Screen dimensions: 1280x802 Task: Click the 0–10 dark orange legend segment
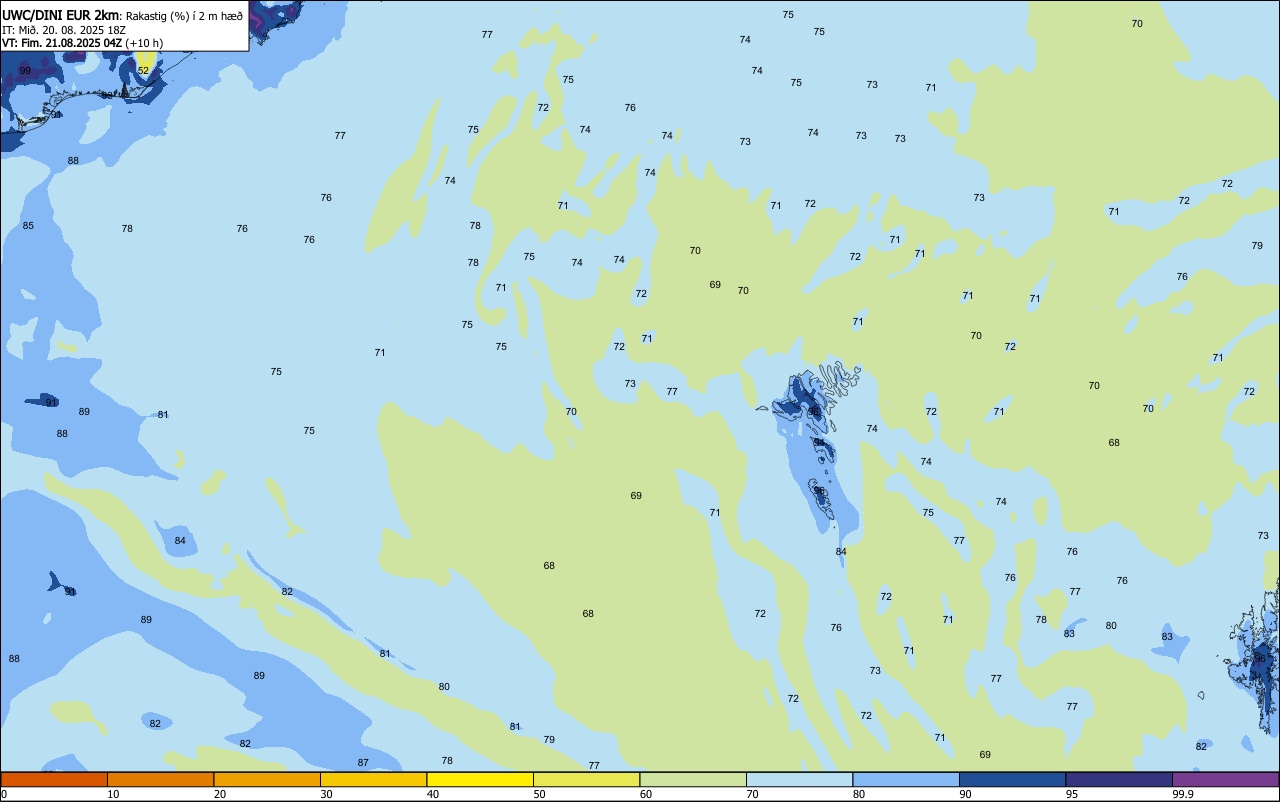(54, 779)
